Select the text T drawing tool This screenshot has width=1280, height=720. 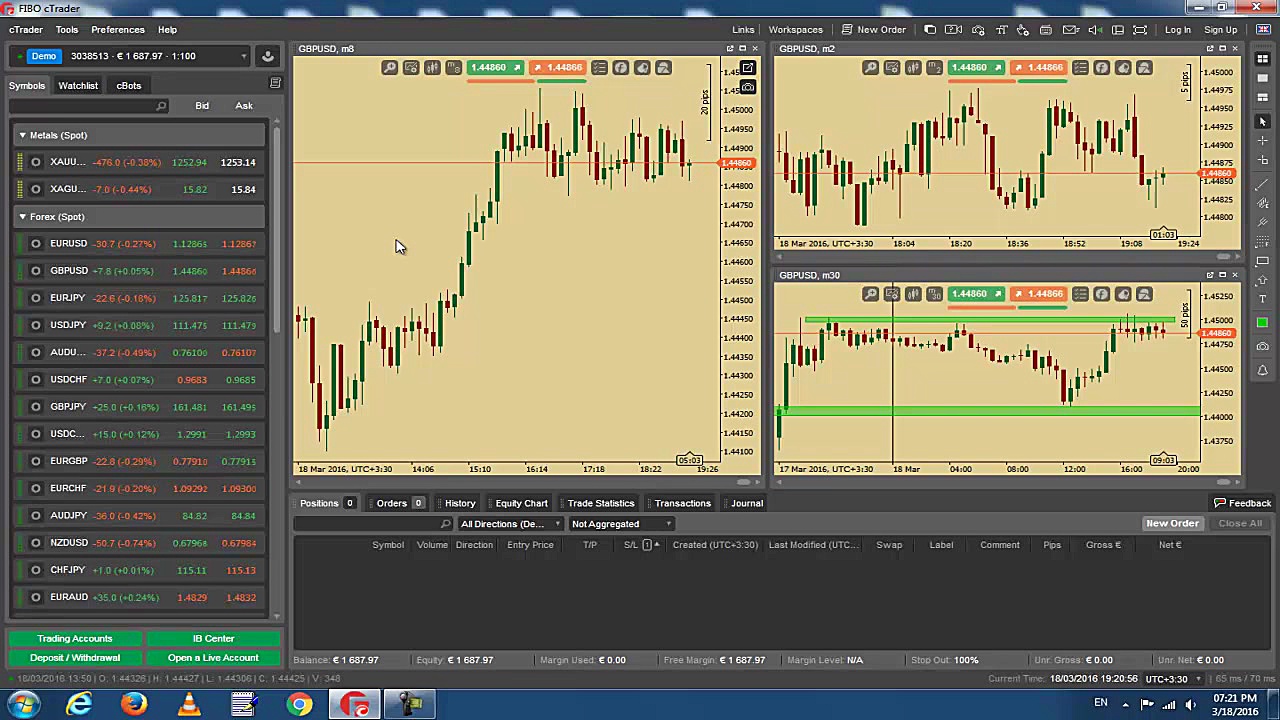[x=1262, y=299]
